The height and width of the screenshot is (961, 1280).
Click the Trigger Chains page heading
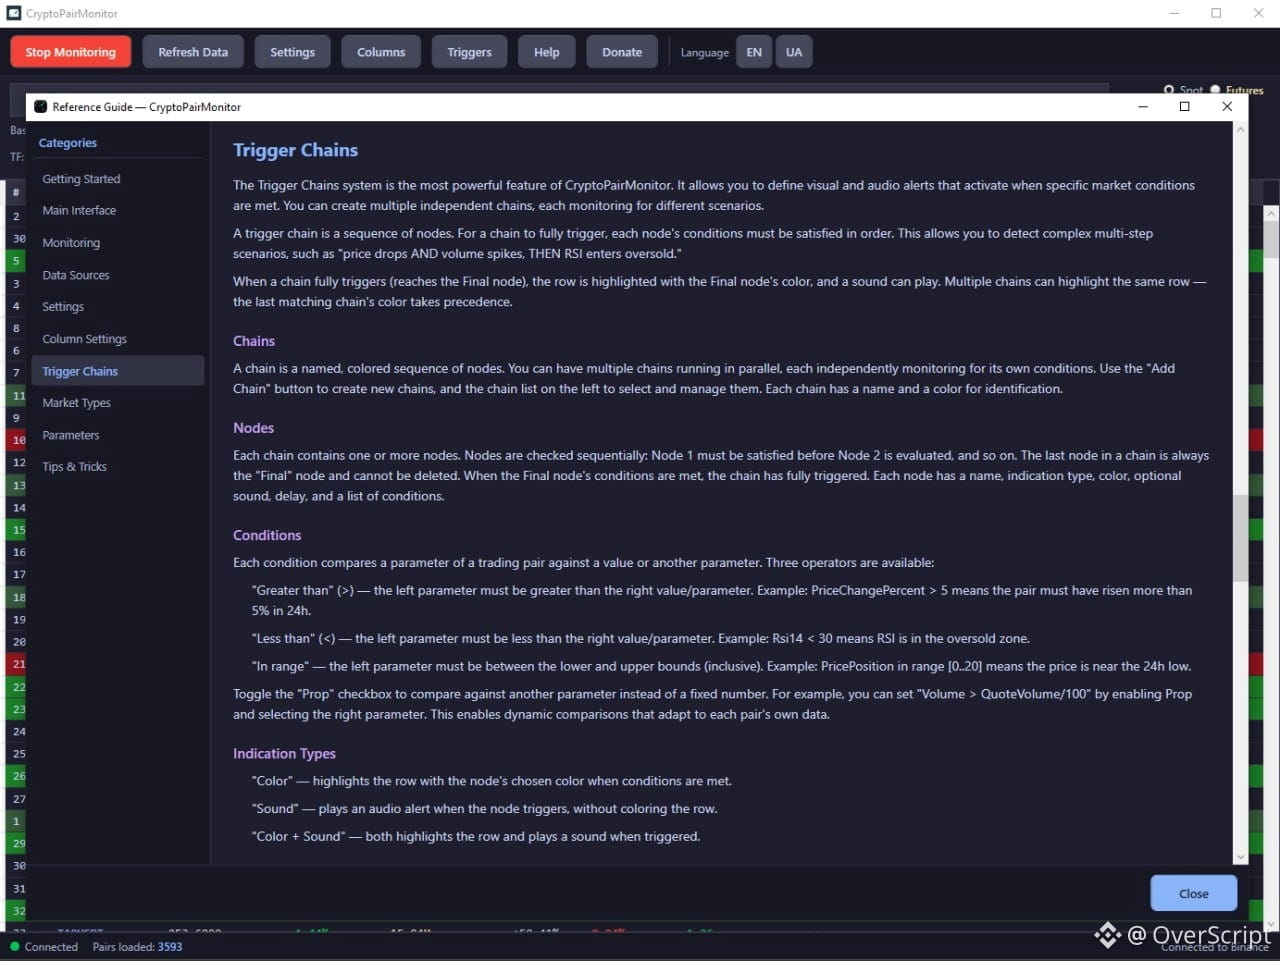(295, 150)
